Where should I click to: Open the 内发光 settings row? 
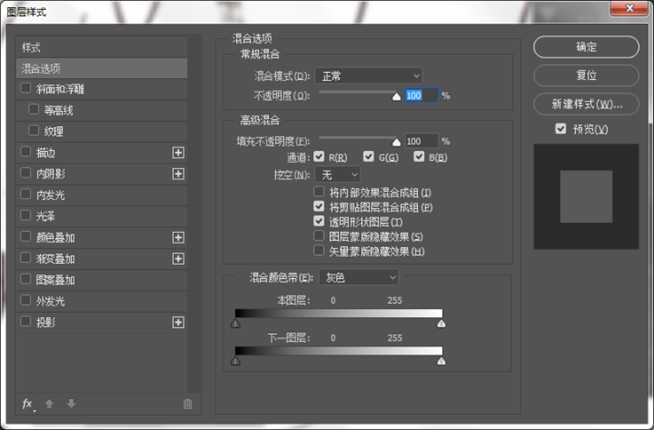click(x=101, y=195)
